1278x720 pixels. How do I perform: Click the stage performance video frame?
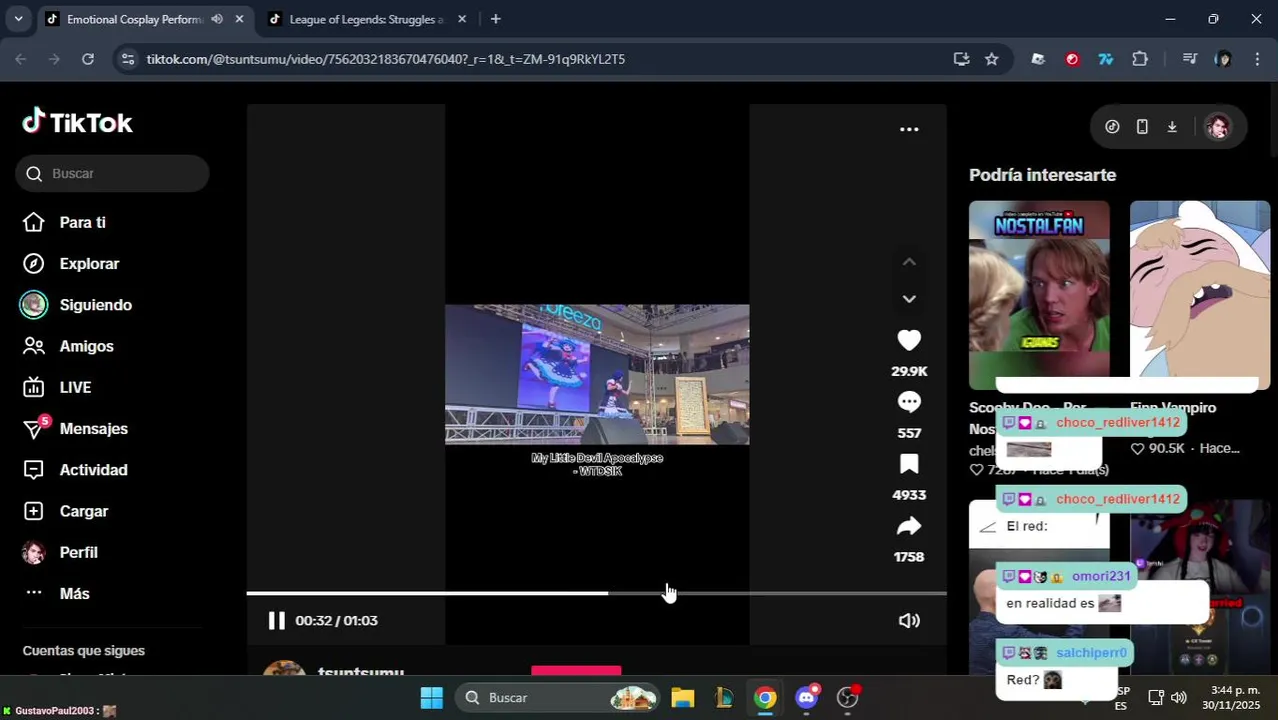click(x=597, y=374)
